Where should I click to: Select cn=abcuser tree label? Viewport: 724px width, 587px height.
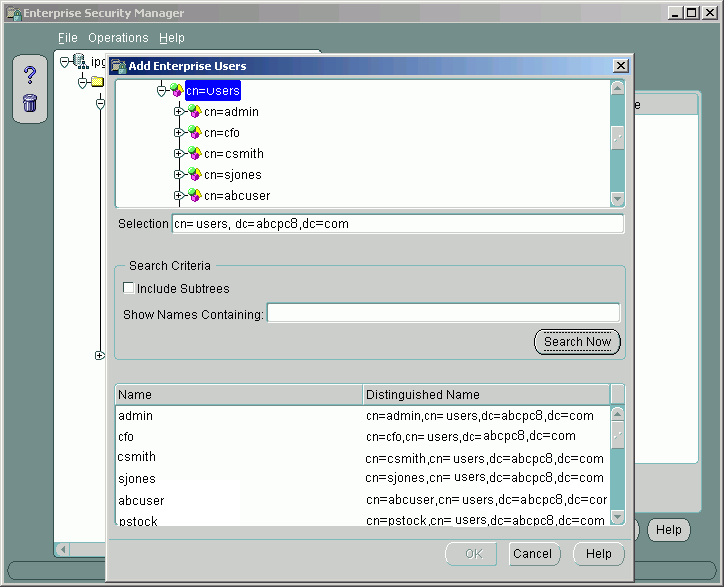tap(237, 196)
